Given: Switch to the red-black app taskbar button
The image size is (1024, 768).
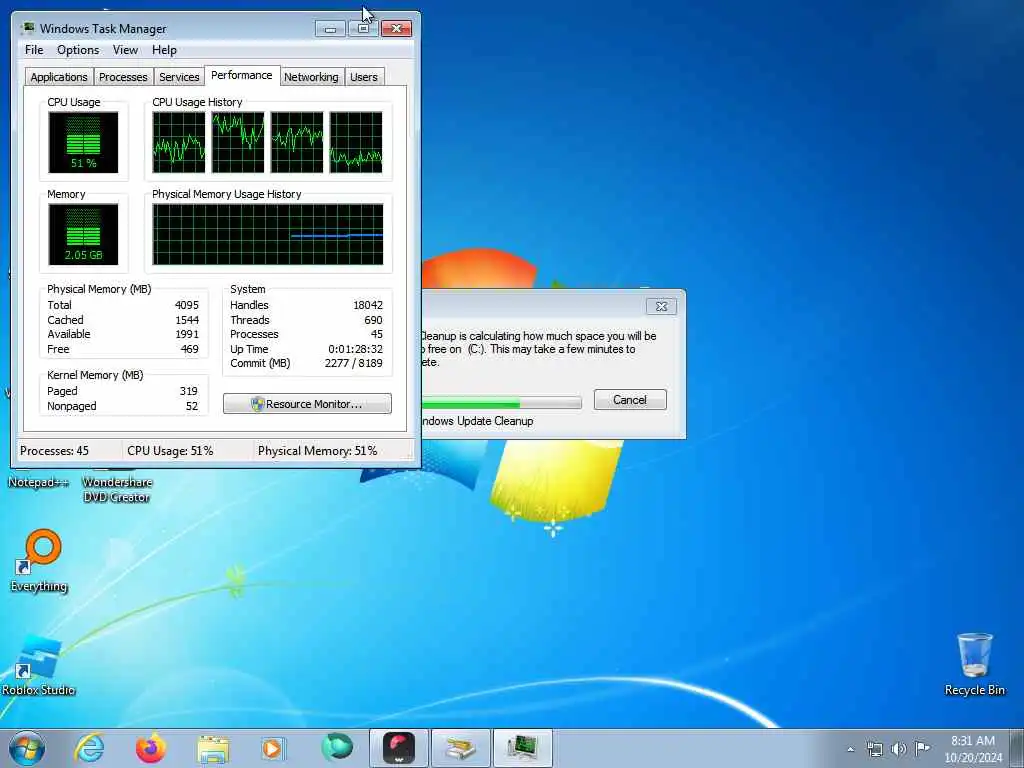Looking at the screenshot, I should coord(399,748).
